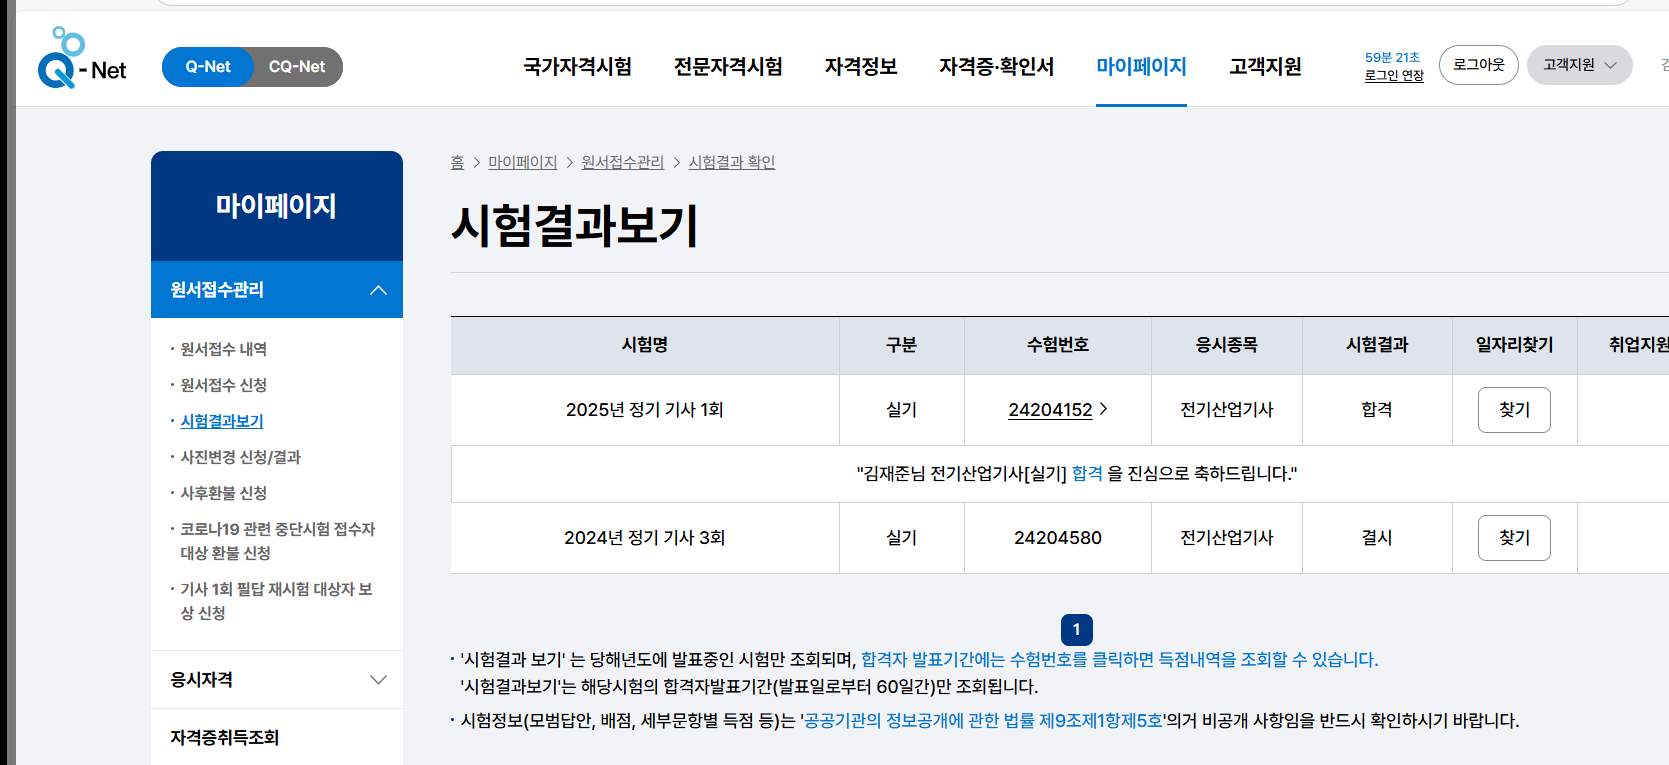Click the 응시종목 column header
Viewport: 1669px width, 765px height.
click(1227, 345)
